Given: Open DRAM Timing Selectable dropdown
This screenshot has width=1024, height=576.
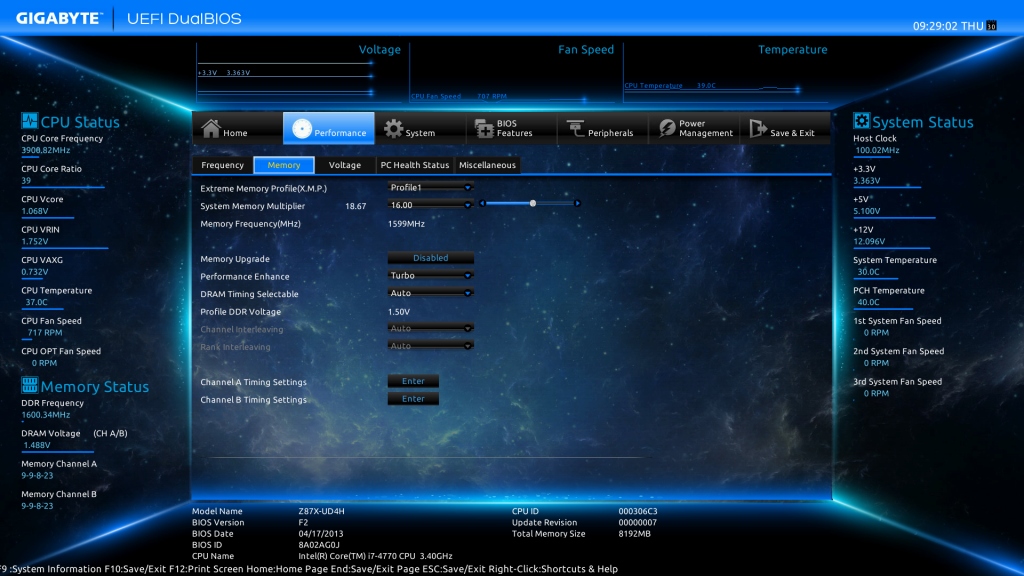Looking at the screenshot, I should click(x=430, y=293).
